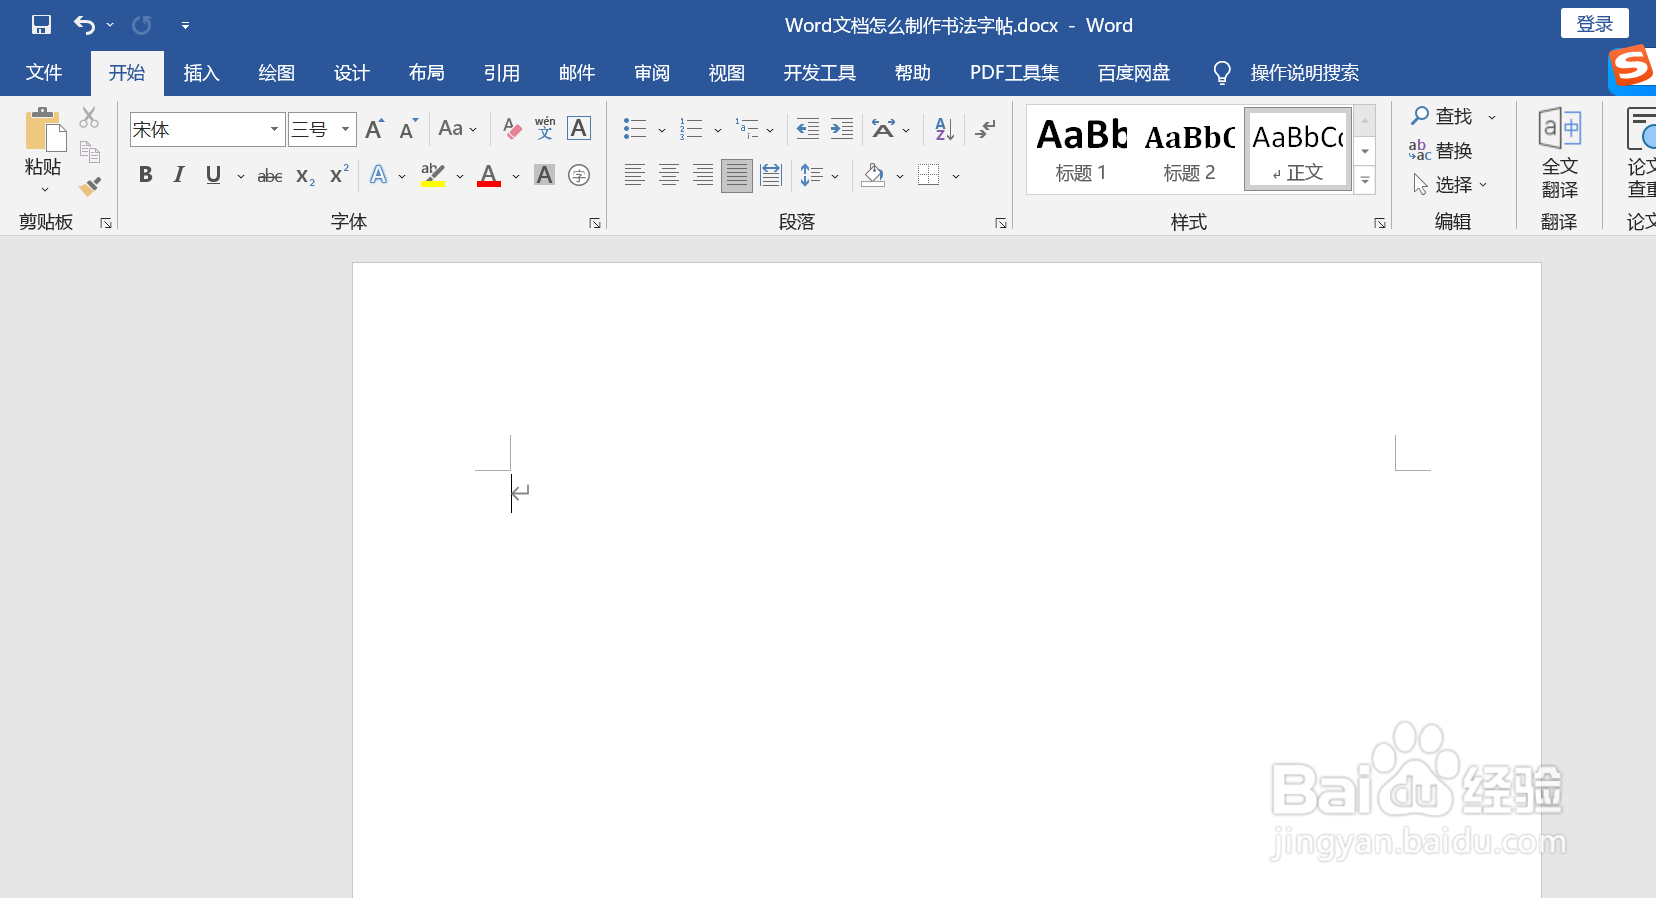Click 查找 find button
The height and width of the screenshot is (898, 1656).
point(1442,116)
